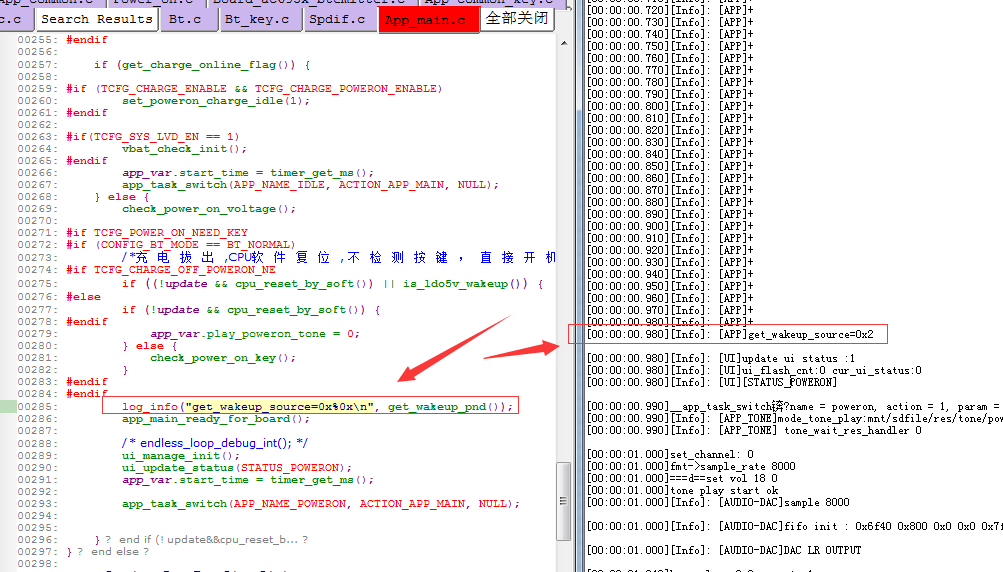Click the if (get_charge_online_flag()) line
This screenshot has height=572, width=1003.
[x=202, y=65]
